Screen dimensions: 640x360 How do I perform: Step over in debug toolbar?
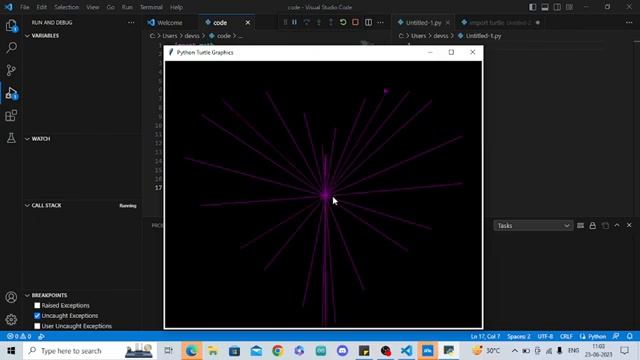coord(307,22)
